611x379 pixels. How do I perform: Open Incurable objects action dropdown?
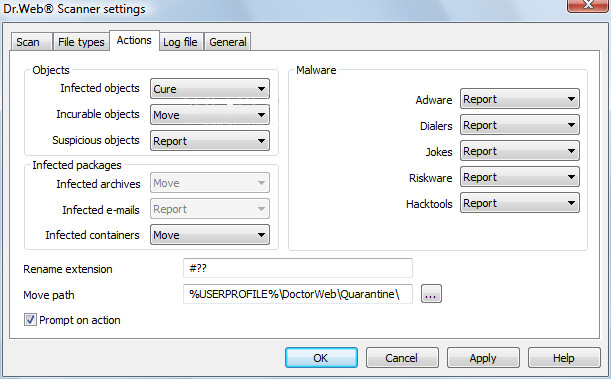pyautogui.click(x=210, y=115)
